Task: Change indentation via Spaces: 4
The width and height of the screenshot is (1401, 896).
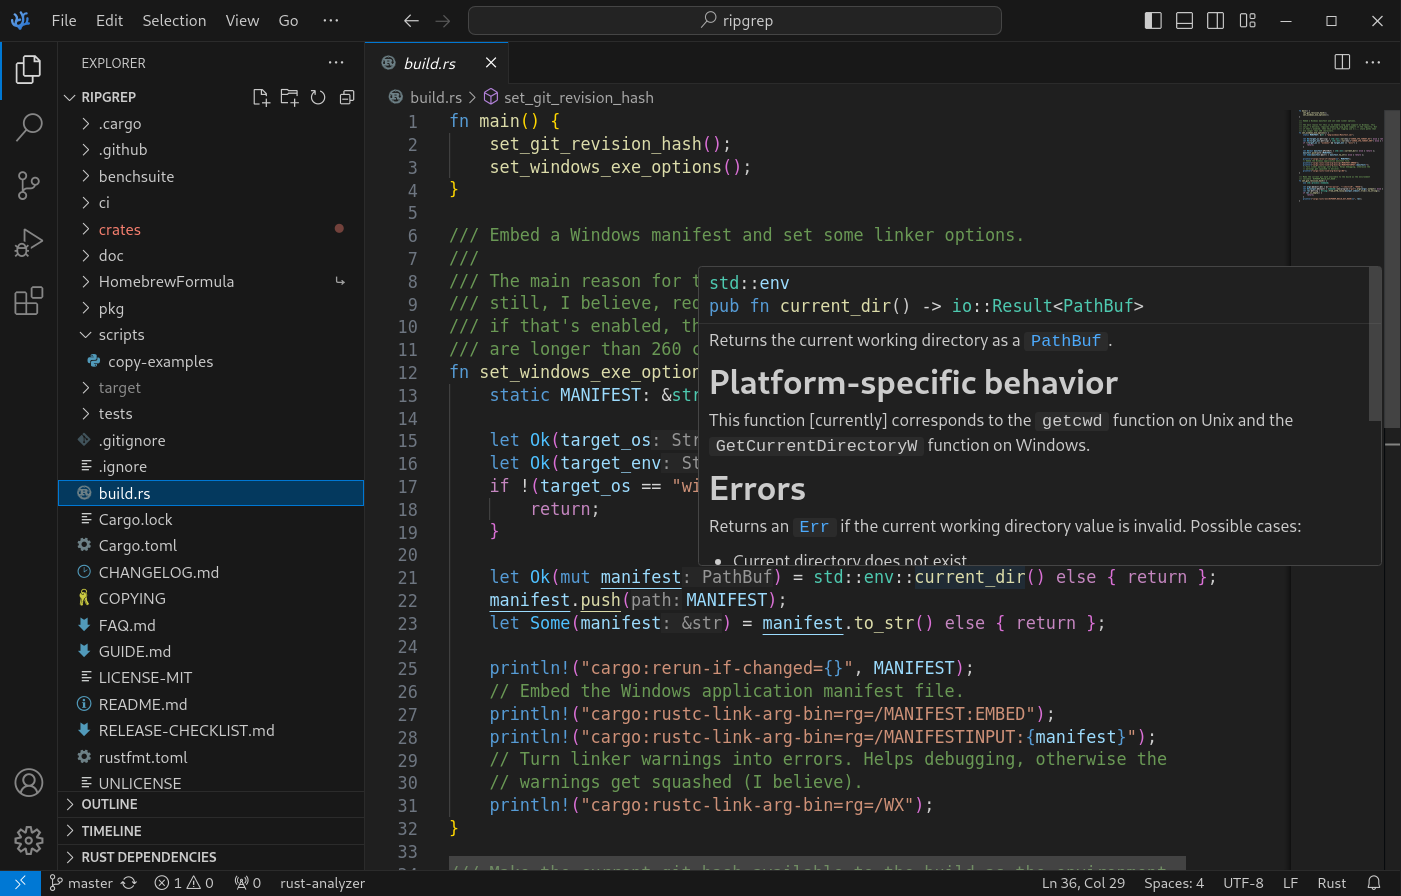Action: 1174,883
